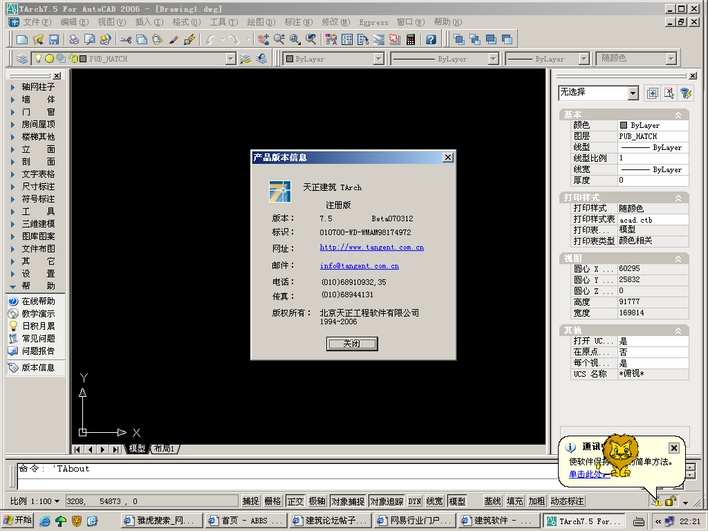Toggle 对象追踪 object tracking
The image size is (708, 531).
pyautogui.click(x=387, y=501)
